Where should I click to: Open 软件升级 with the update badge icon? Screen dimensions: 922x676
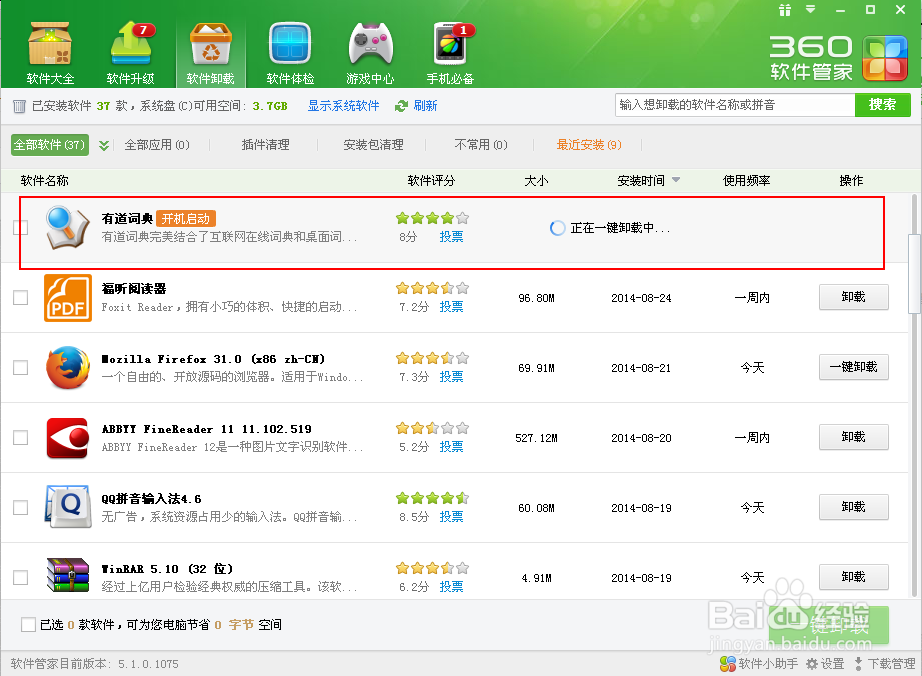coord(129,45)
